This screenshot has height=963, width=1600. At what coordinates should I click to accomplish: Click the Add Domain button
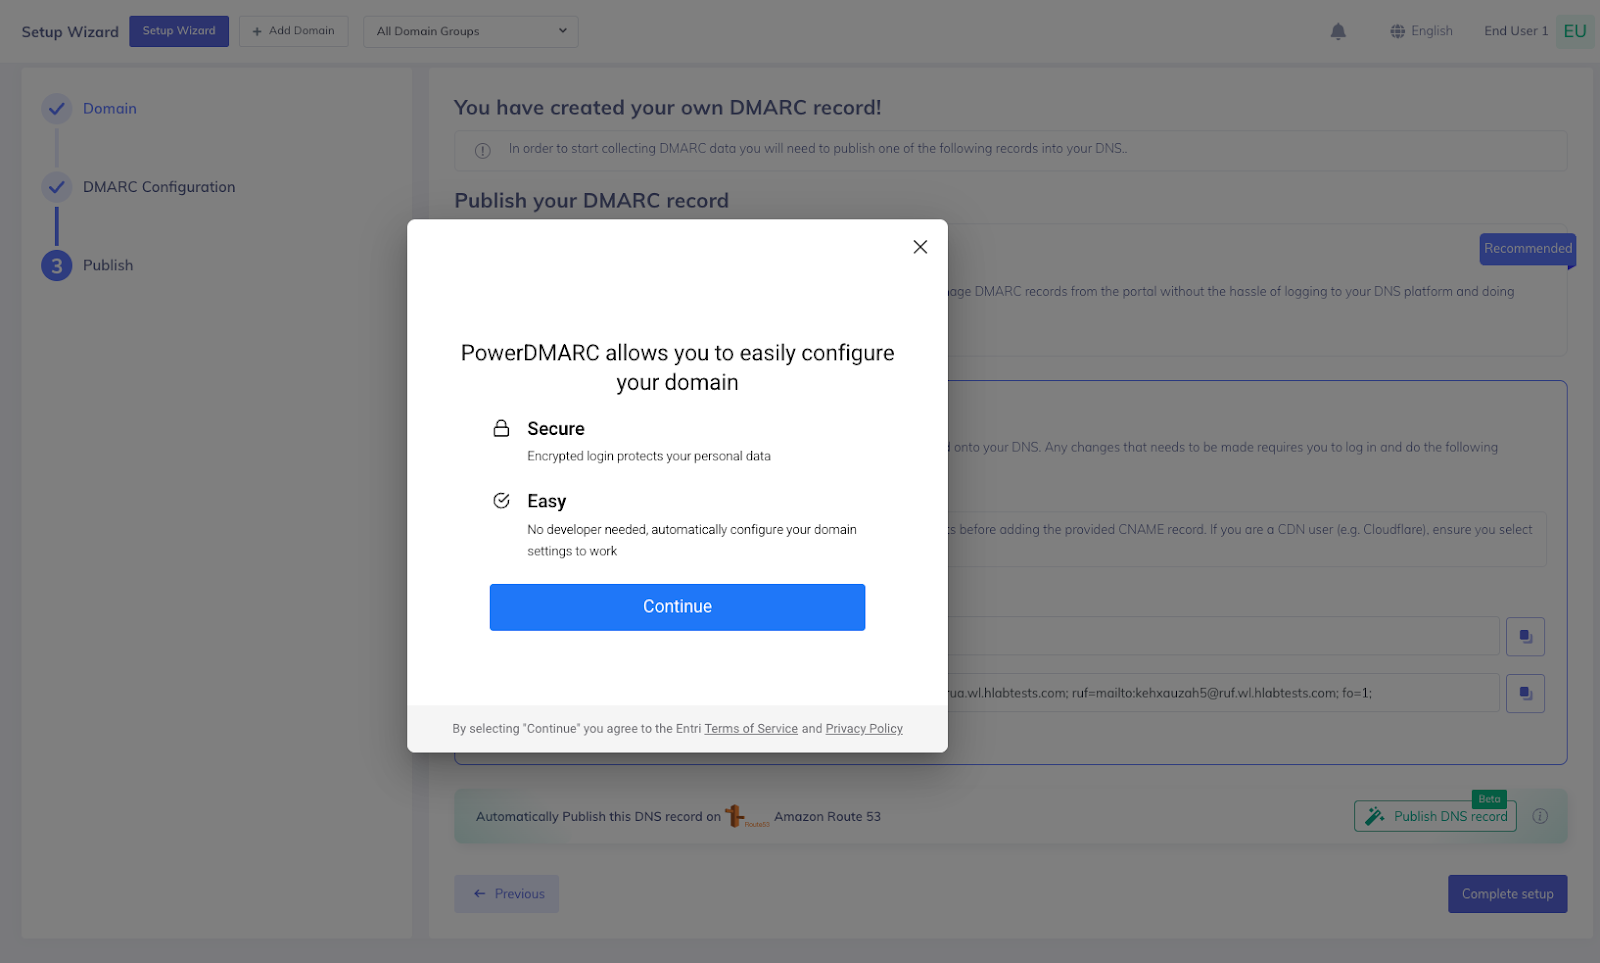tap(294, 31)
